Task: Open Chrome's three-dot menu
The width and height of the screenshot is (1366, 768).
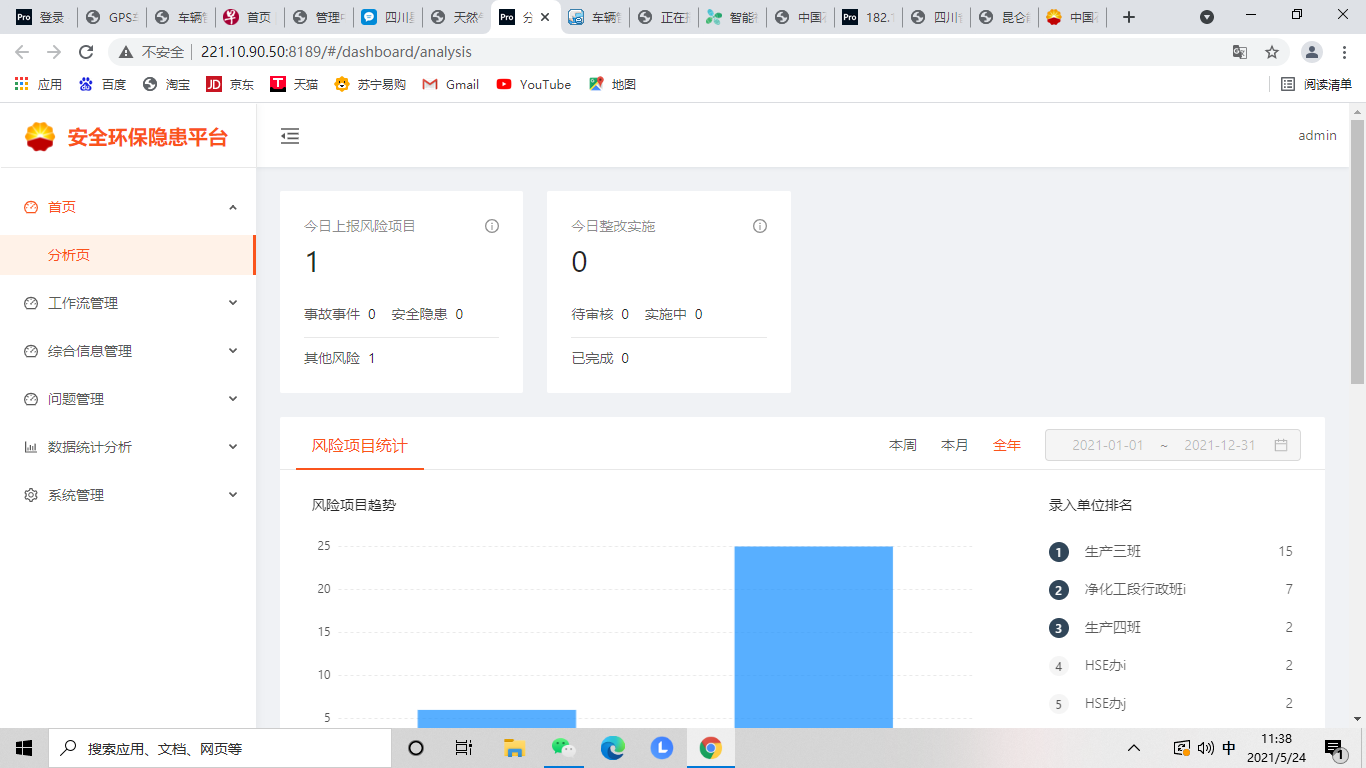Action: (x=1345, y=52)
